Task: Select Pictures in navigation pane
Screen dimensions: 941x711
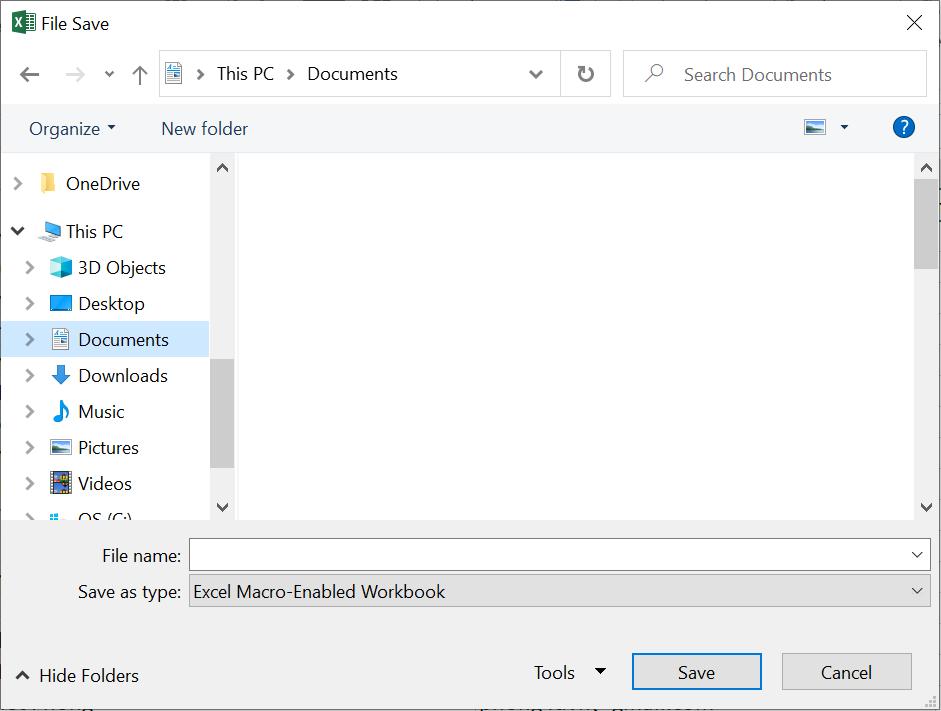Action: (x=108, y=448)
